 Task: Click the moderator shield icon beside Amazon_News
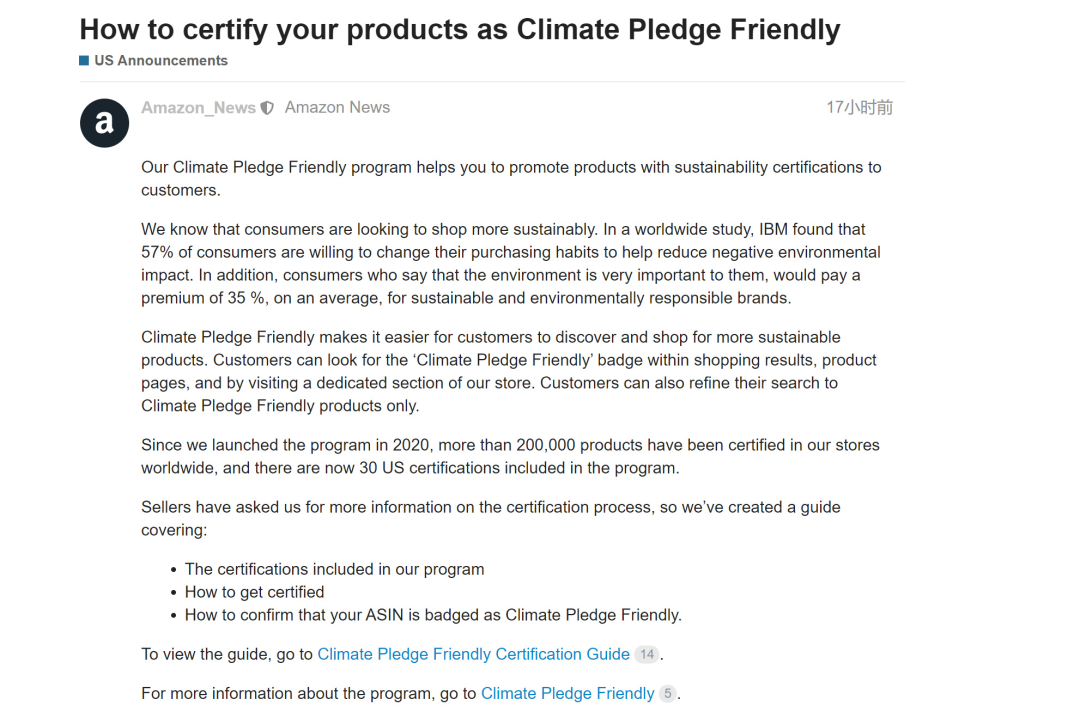click(x=267, y=108)
